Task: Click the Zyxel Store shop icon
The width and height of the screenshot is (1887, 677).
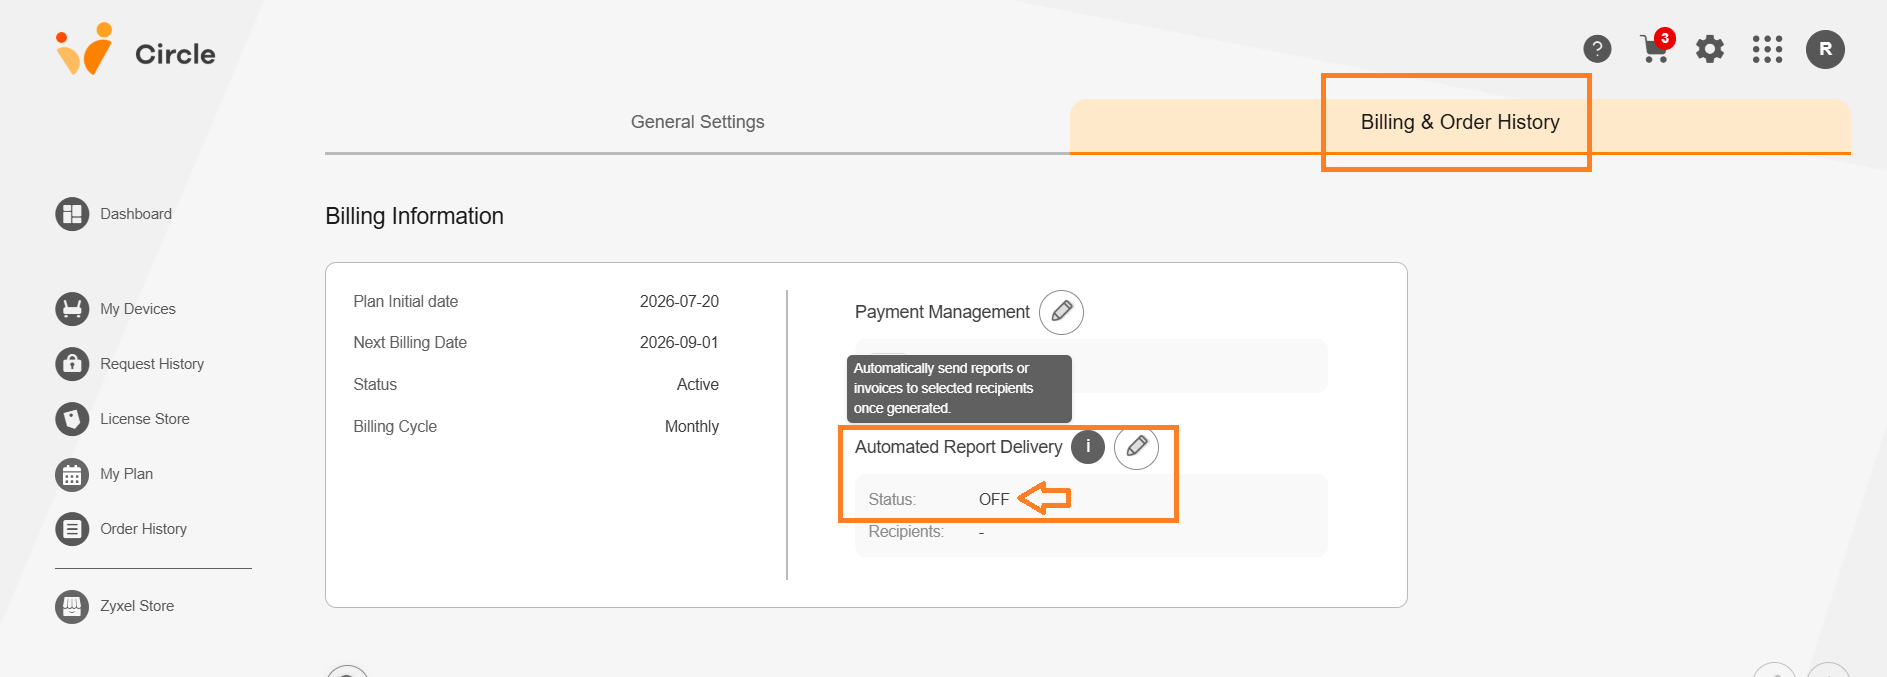Action: (x=72, y=606)
